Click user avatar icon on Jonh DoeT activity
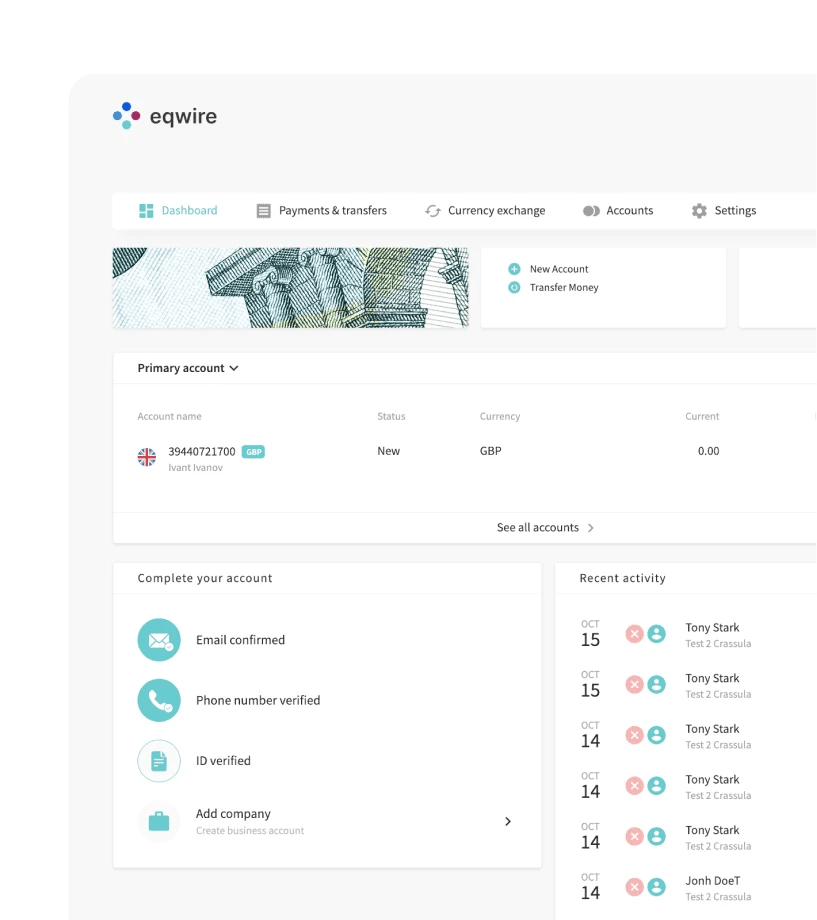Viewport: 817px width, 920px height. click(656, 887)
